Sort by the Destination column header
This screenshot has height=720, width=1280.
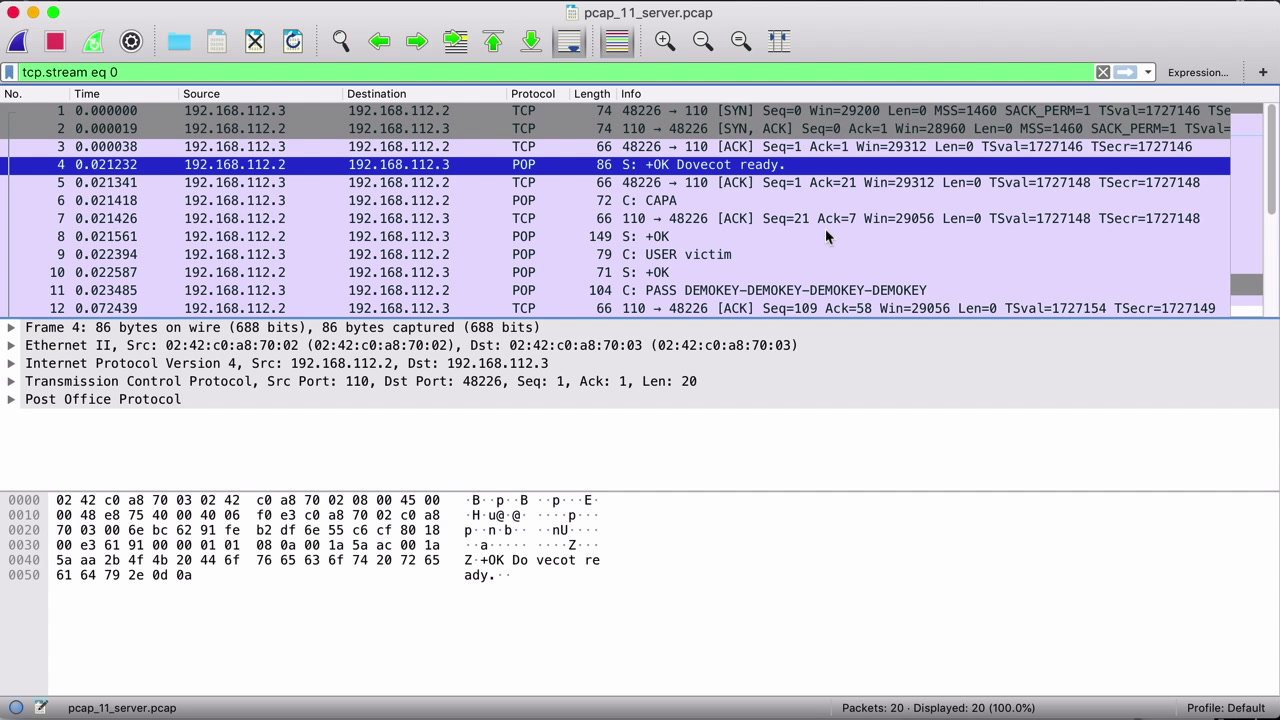[425, 94]
